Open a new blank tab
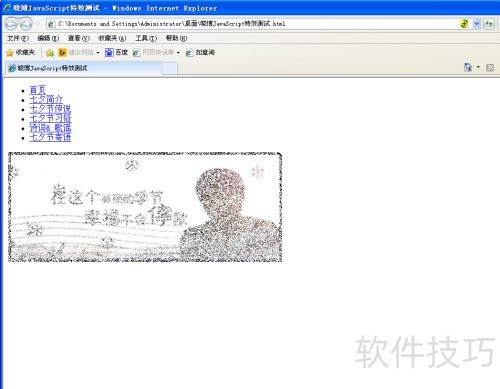This screenshot has height=389, width=500. [170, 68]
